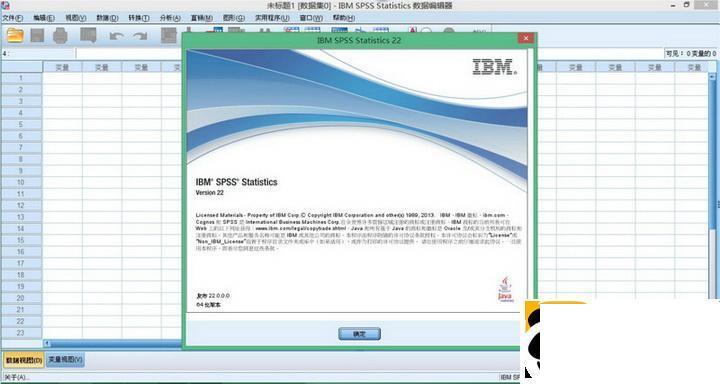Save the dataset with the disk icon
The height and width of the screenshot is (384, 720).
pos(37,35)
